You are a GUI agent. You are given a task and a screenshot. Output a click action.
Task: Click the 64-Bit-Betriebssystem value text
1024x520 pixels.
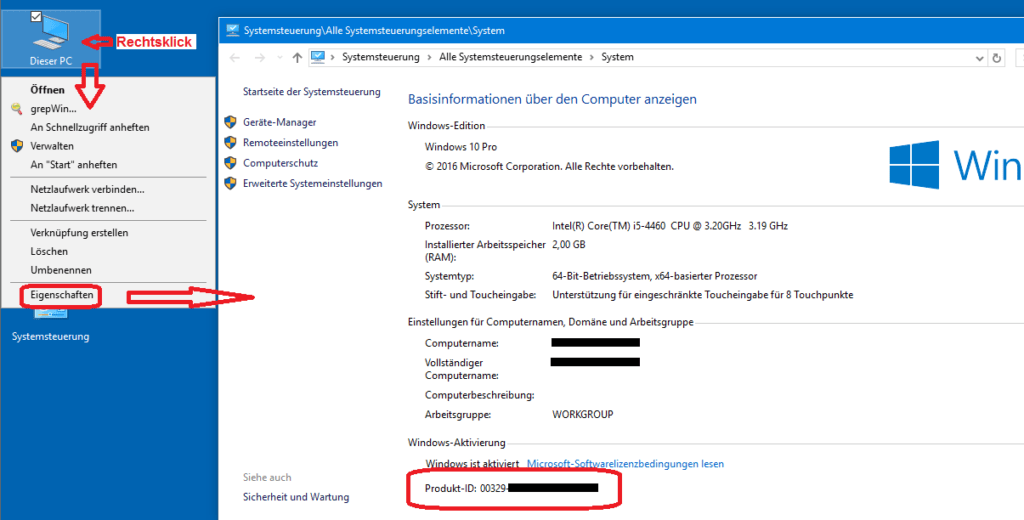[x=654, y=276]
